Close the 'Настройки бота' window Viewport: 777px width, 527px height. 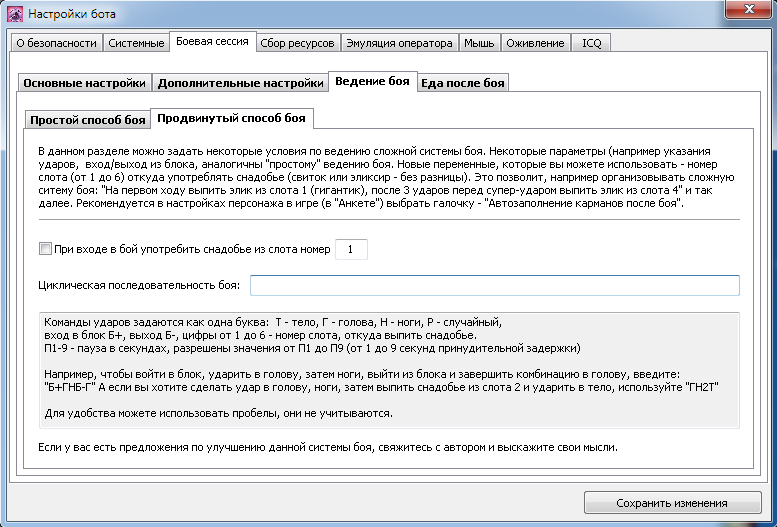tap(749, 10)
